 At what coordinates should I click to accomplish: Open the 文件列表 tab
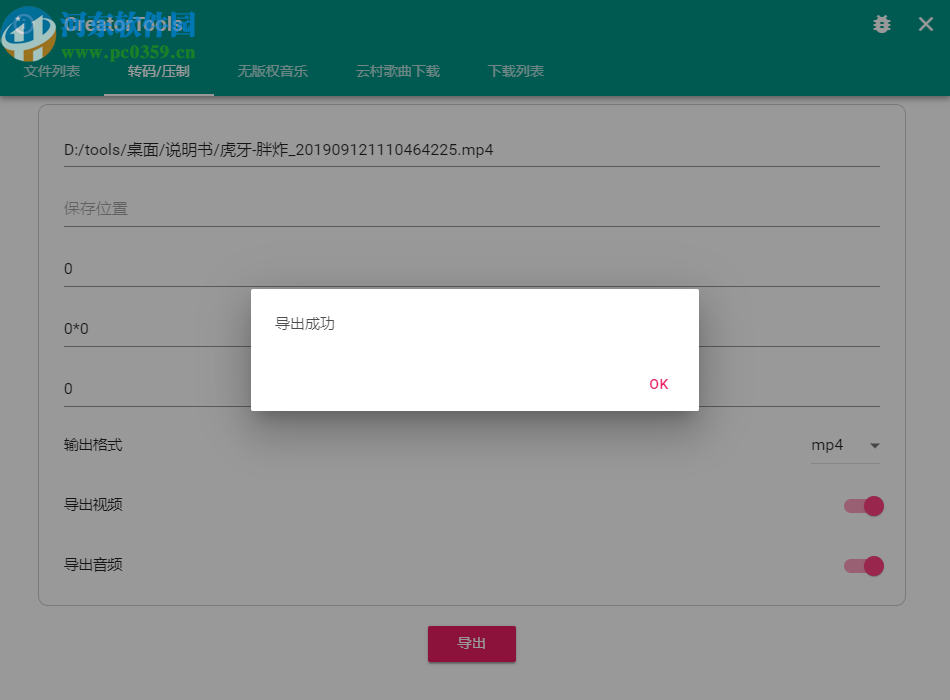point(51,71)
